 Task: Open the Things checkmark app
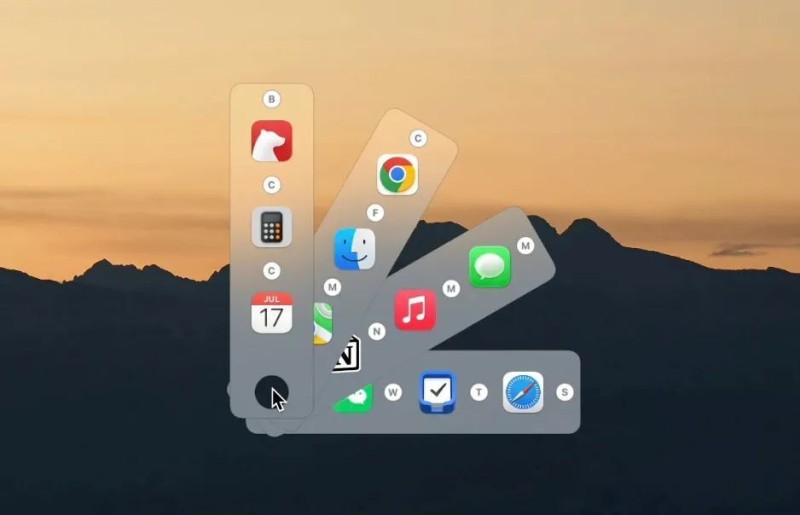[436, 392]
